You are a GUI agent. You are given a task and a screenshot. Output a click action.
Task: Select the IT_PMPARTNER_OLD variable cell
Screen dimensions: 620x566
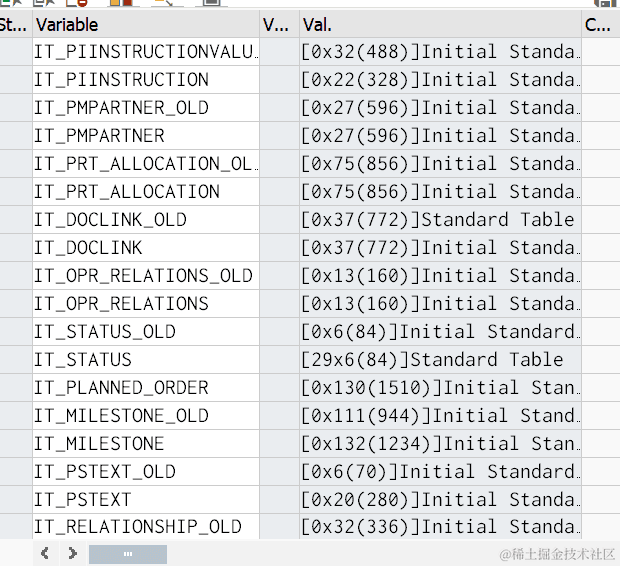point(146,108)
